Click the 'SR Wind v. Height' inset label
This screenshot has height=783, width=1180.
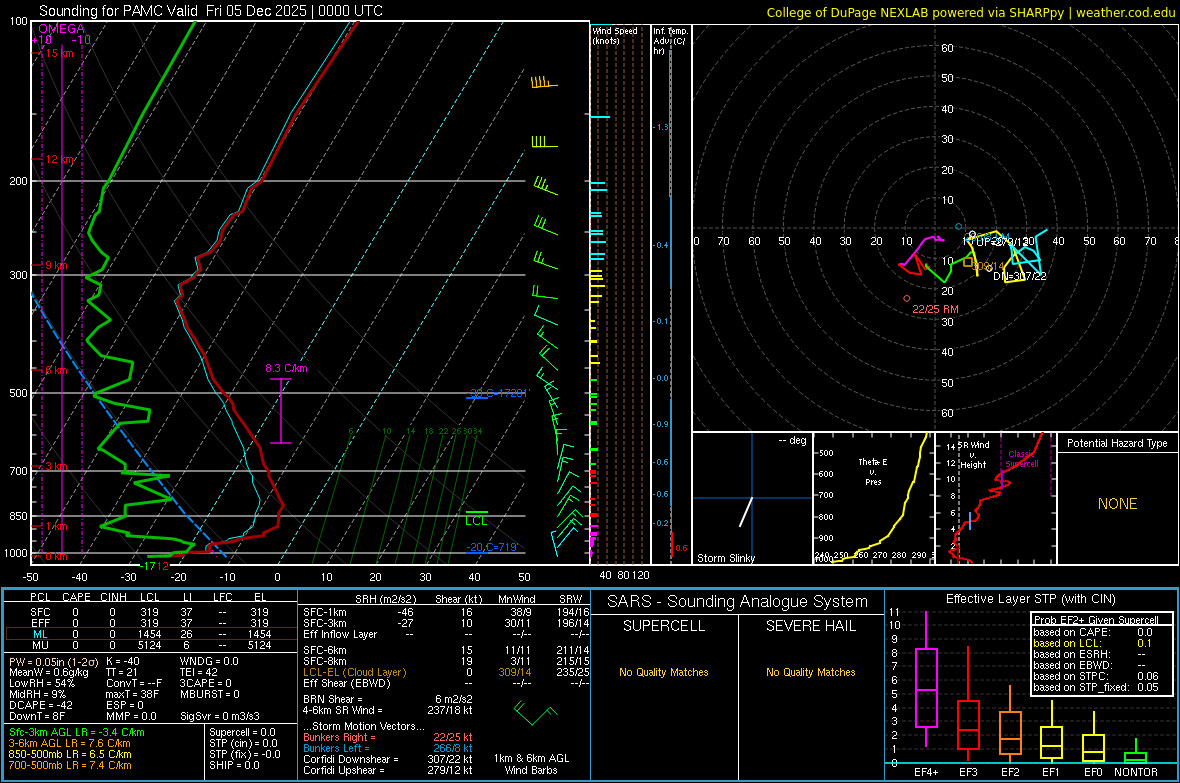(973, 455)
